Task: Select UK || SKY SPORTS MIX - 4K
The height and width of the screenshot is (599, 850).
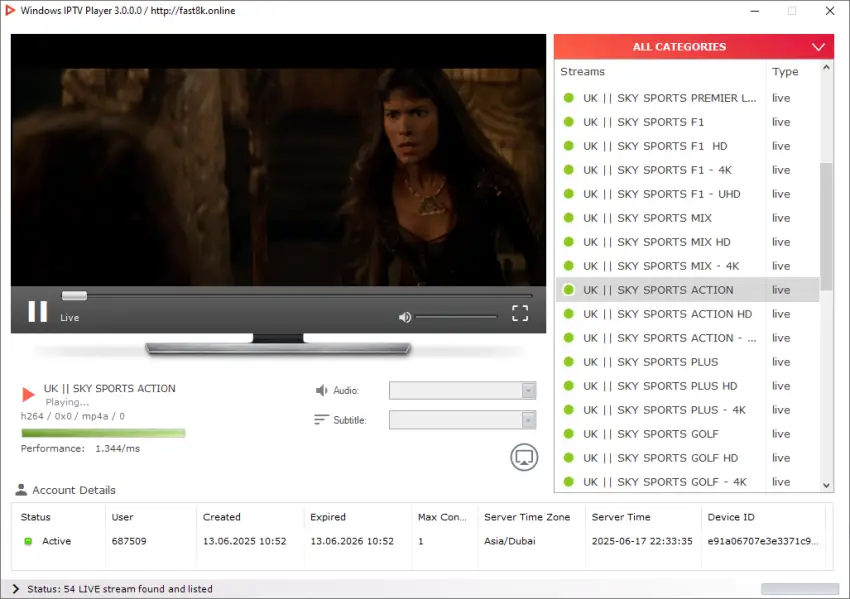Action: tap(687, 266)
